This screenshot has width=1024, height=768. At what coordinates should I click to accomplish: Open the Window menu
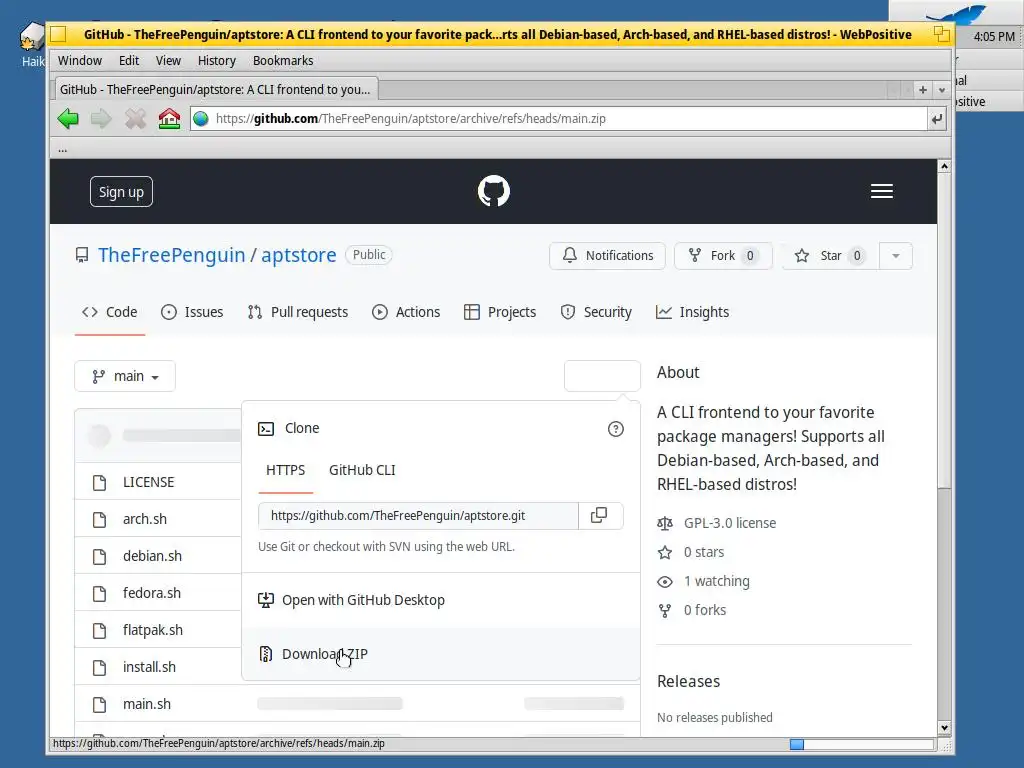coord(80,61)
